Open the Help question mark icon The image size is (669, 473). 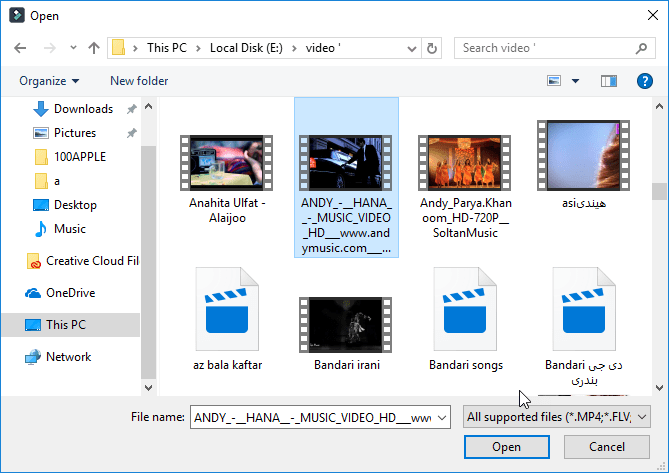[645, 81]
